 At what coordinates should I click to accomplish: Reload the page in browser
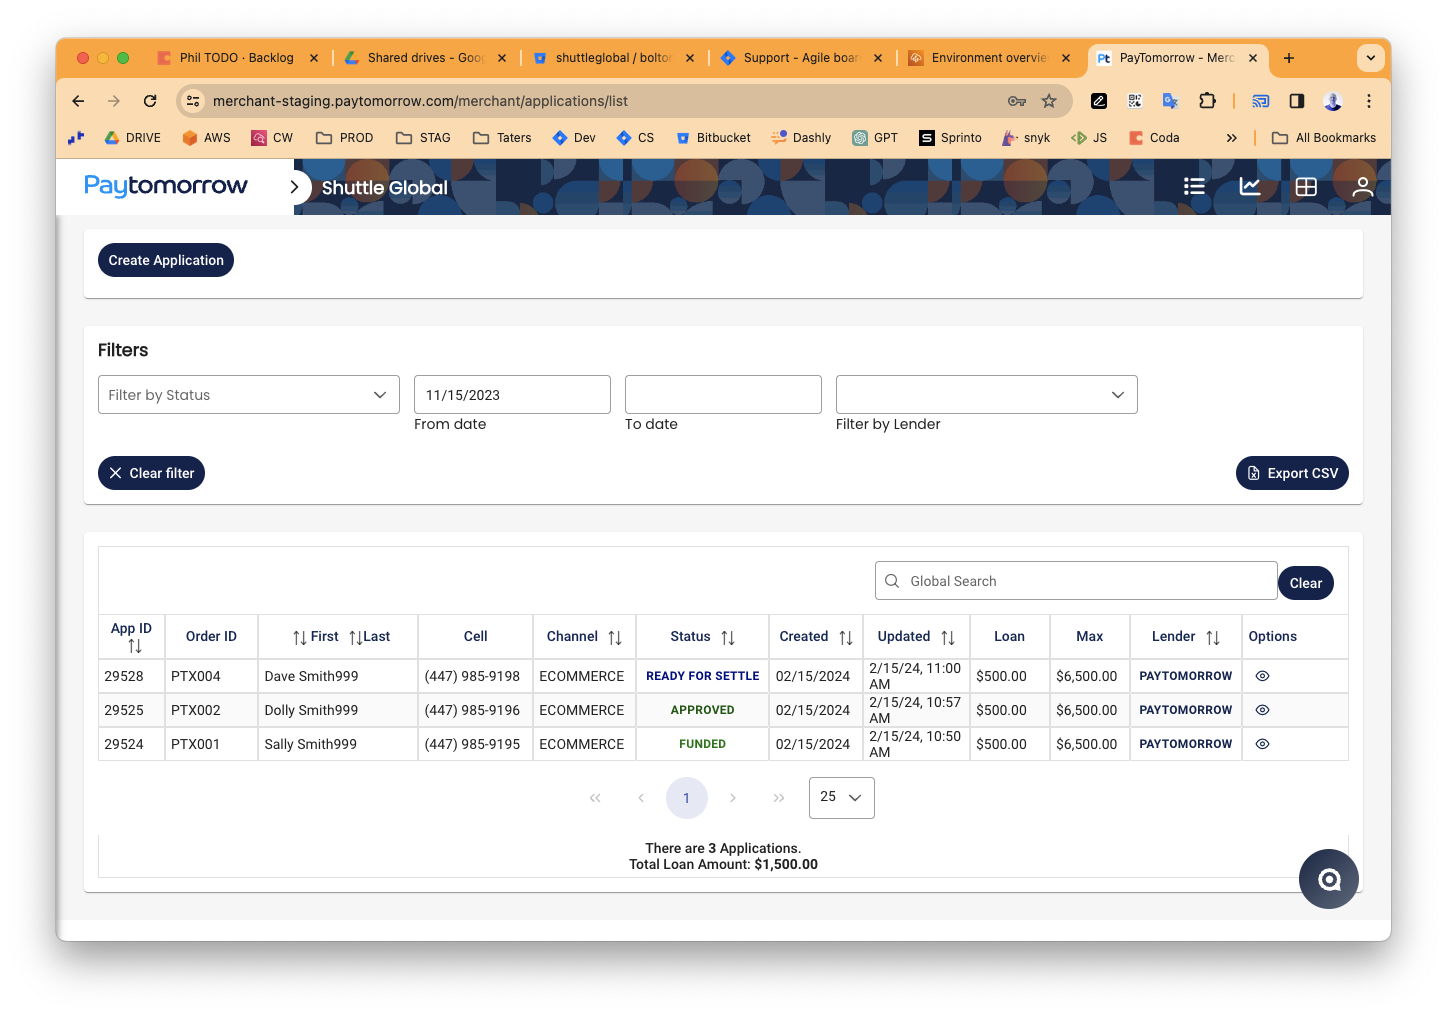point(150,101)
